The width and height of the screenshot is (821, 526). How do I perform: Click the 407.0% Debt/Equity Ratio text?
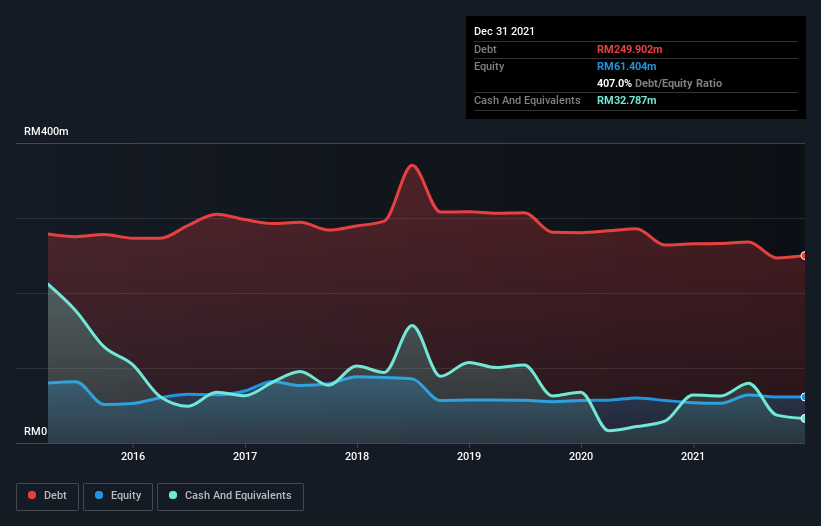point(659,83)
